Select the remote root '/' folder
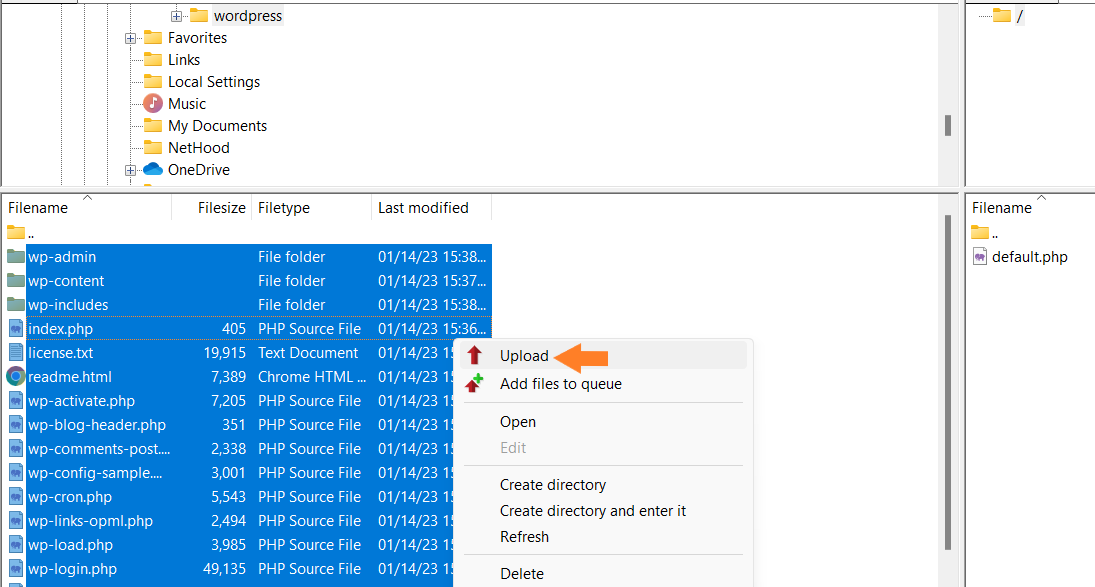 [x=1020, y=16]
